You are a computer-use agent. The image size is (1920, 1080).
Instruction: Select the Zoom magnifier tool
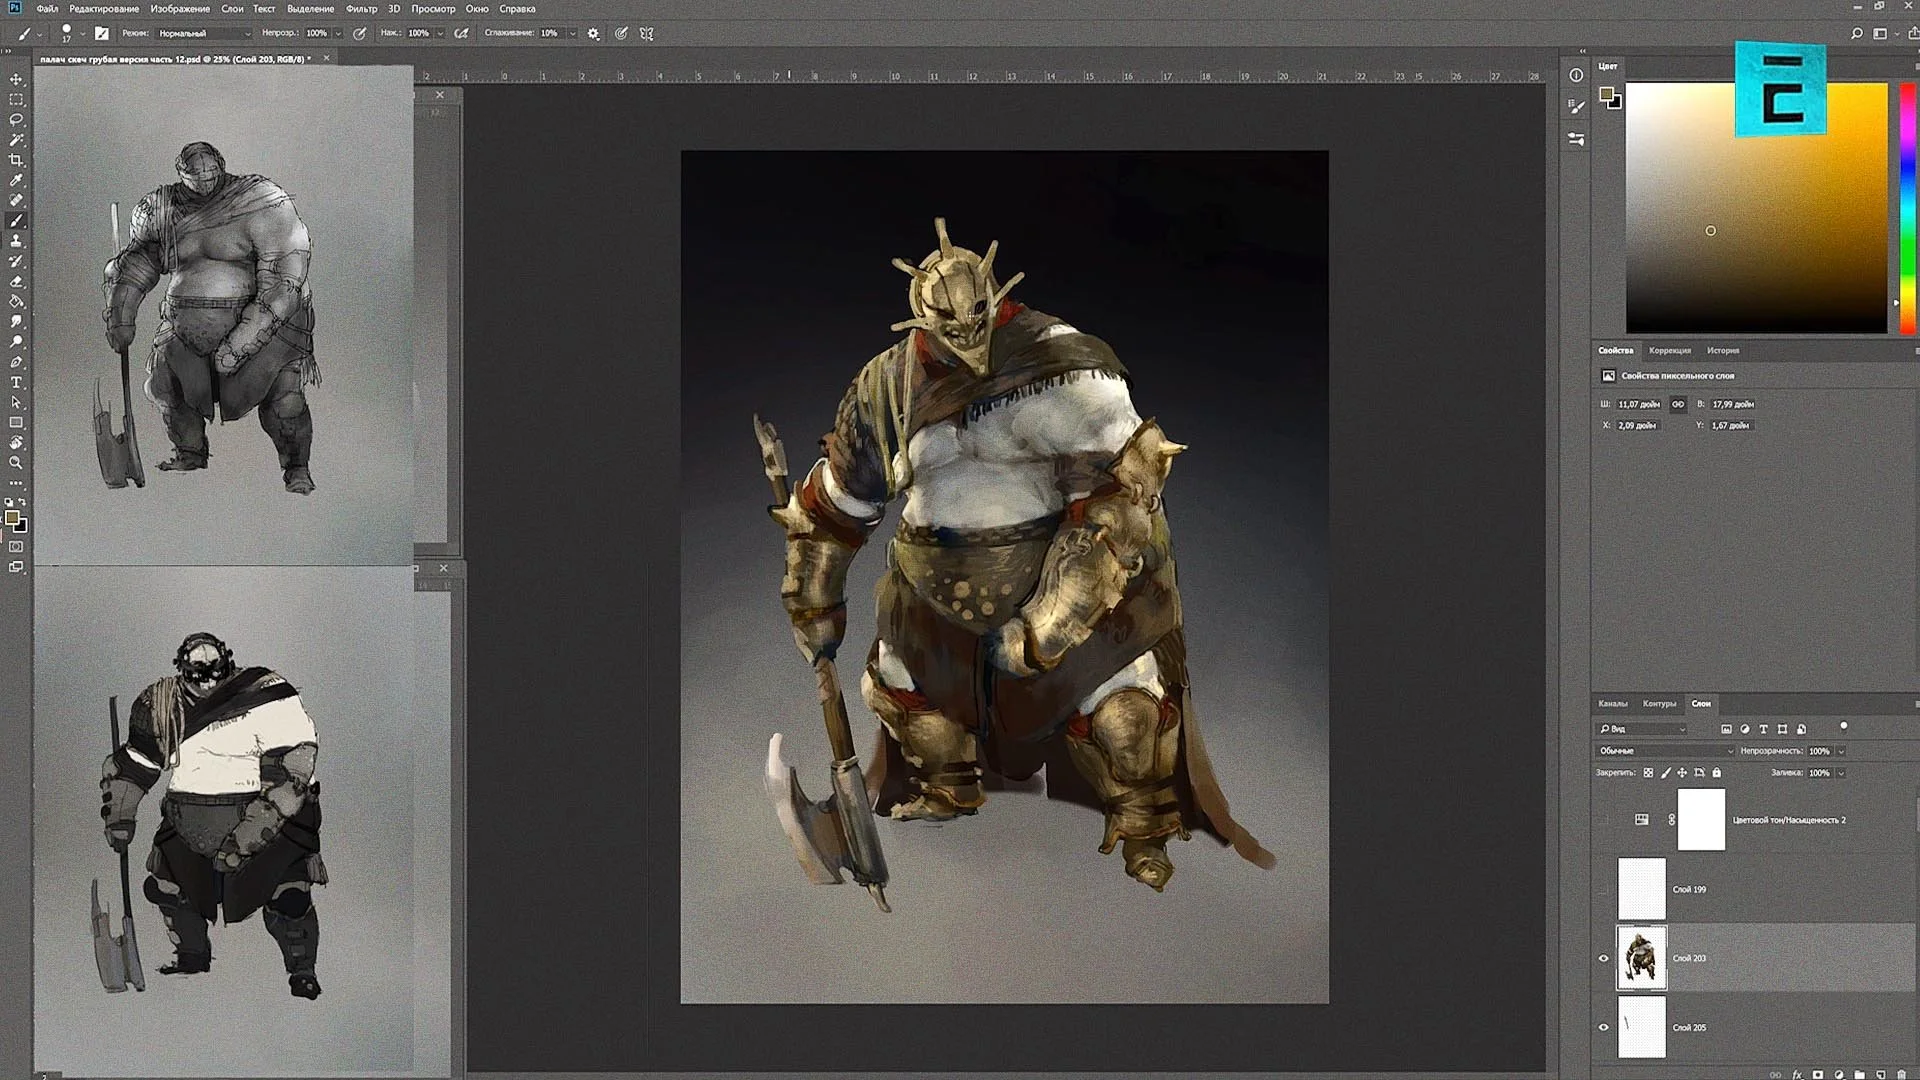coord(16,463)
